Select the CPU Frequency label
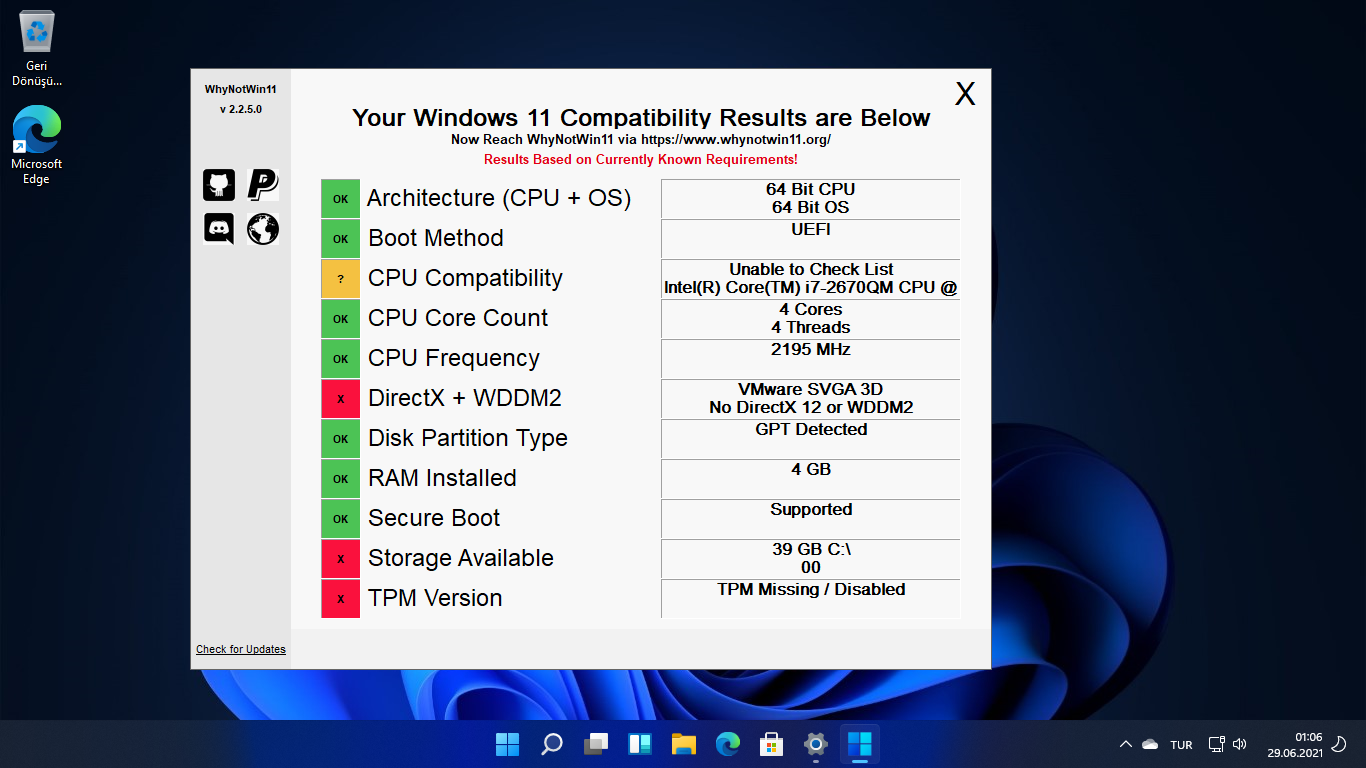Viewport: 1366px width, 768px height. 454,358
